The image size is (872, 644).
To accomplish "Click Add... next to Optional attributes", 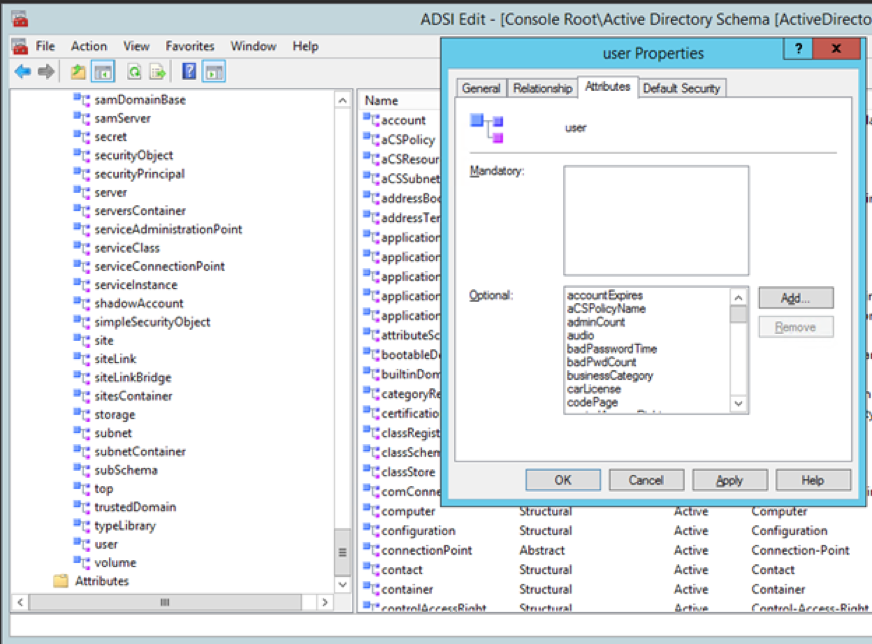I will (x=796, y=298).
